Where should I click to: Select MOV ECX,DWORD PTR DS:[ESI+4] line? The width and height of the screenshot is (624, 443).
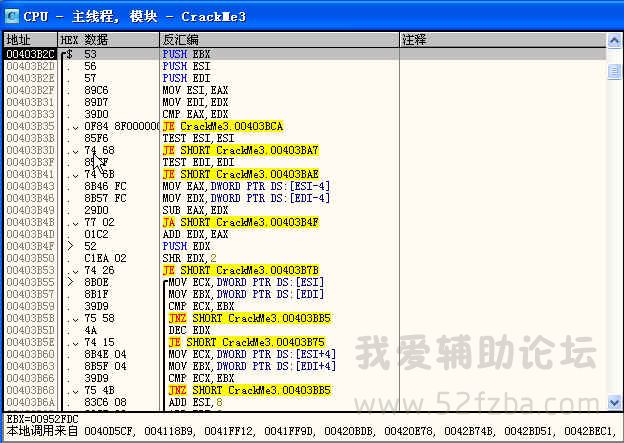(x=250, y=354)
